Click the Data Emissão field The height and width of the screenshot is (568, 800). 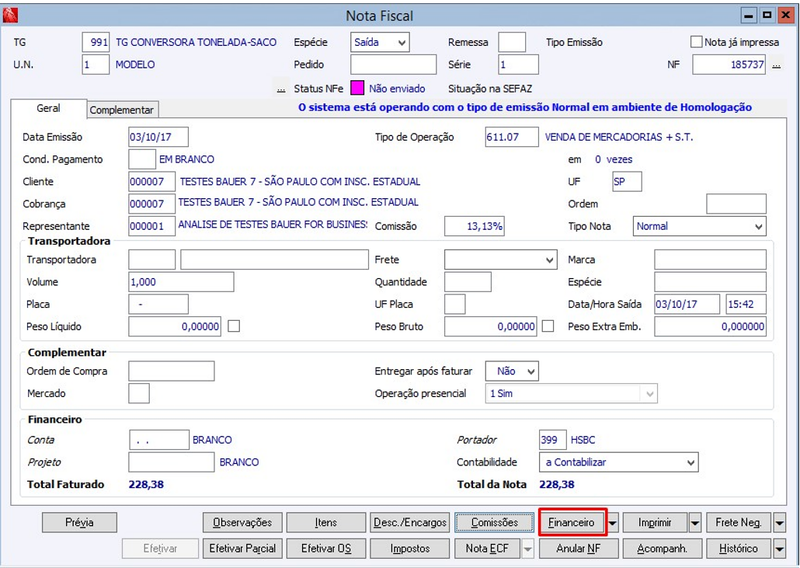click(x=158, y=137)
